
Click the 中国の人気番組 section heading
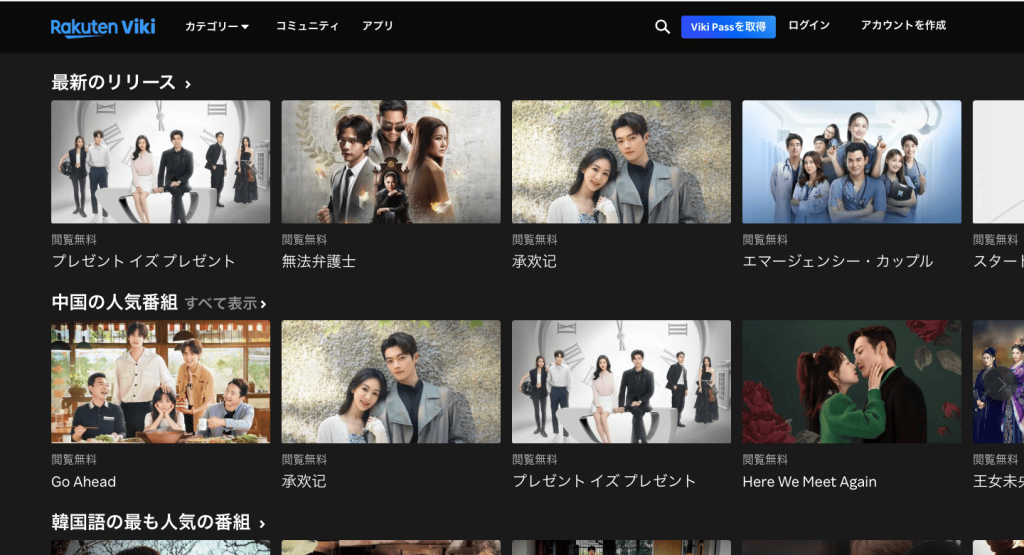114,302
